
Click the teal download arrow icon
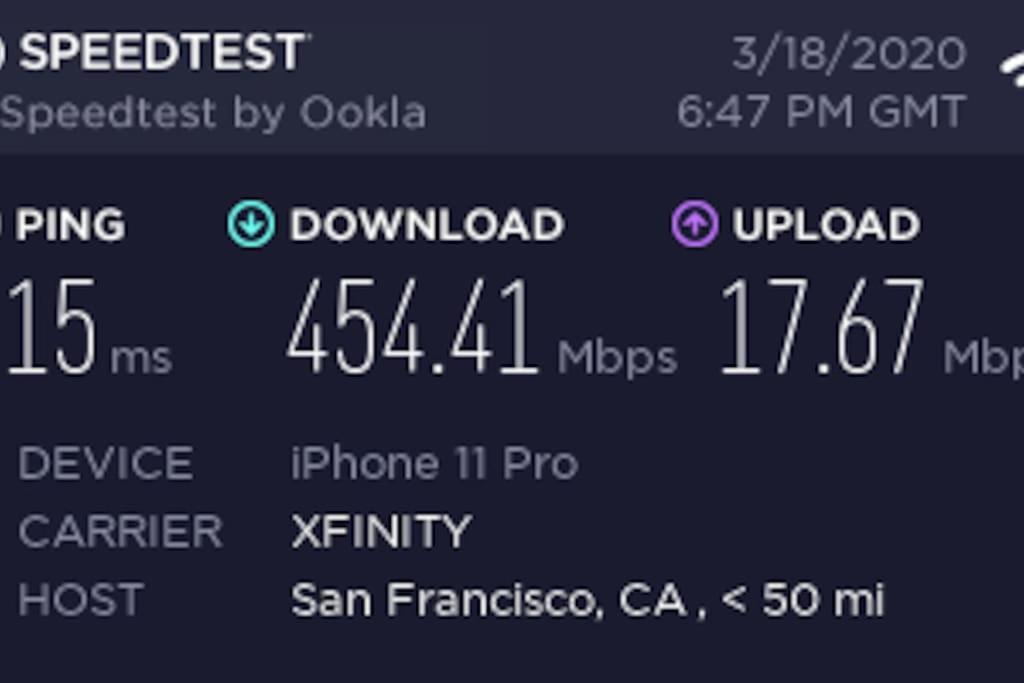pyautogui.click(x=251, y=224)
